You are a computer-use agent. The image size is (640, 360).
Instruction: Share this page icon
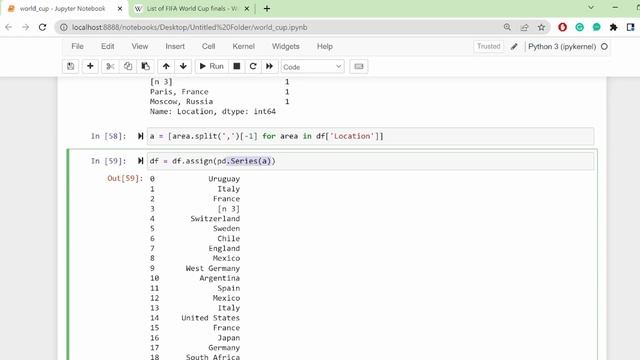click(524, 27)
